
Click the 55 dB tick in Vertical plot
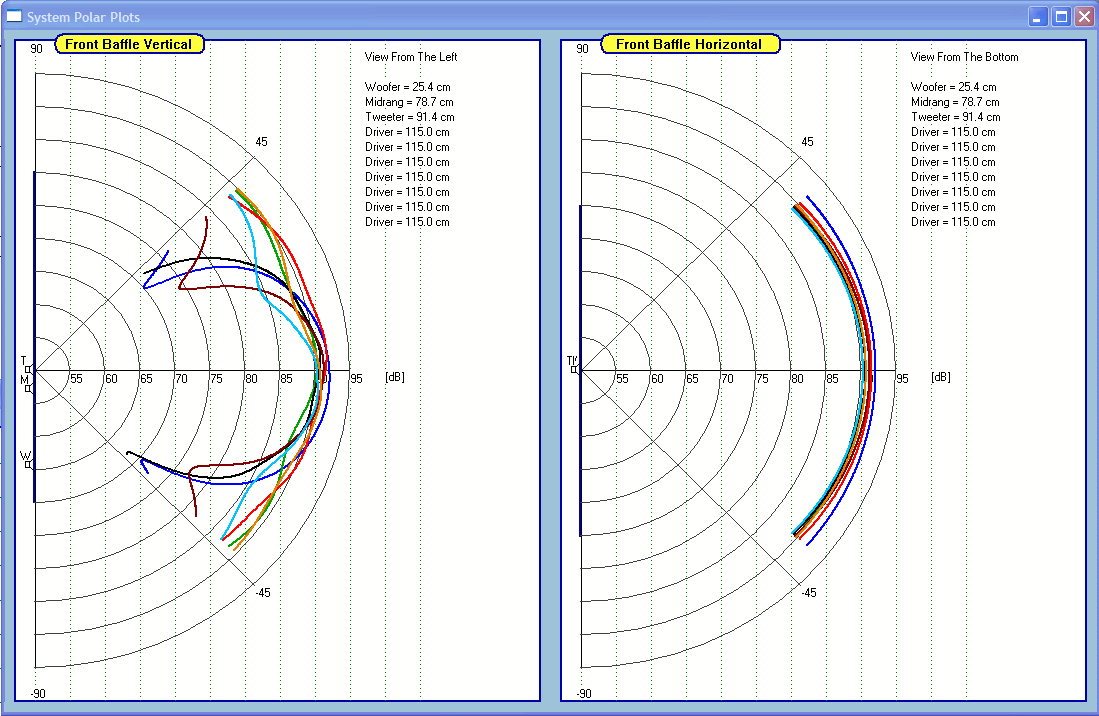click(76, 379)
